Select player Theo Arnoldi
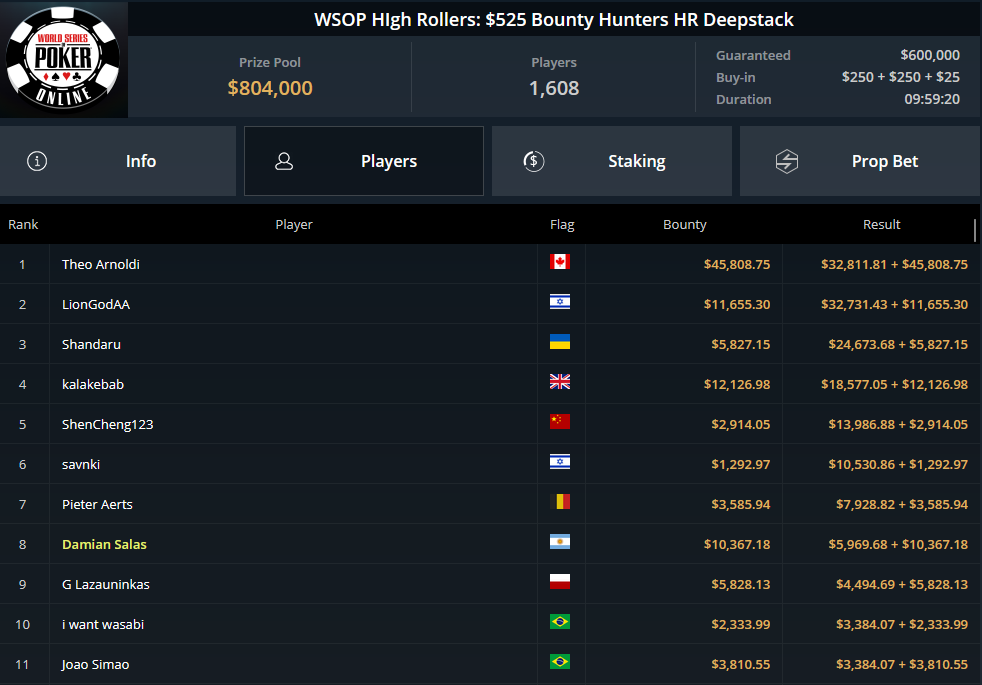Image resolution: width=982 pixels, height=685 pixels. (x=101, y=264)
